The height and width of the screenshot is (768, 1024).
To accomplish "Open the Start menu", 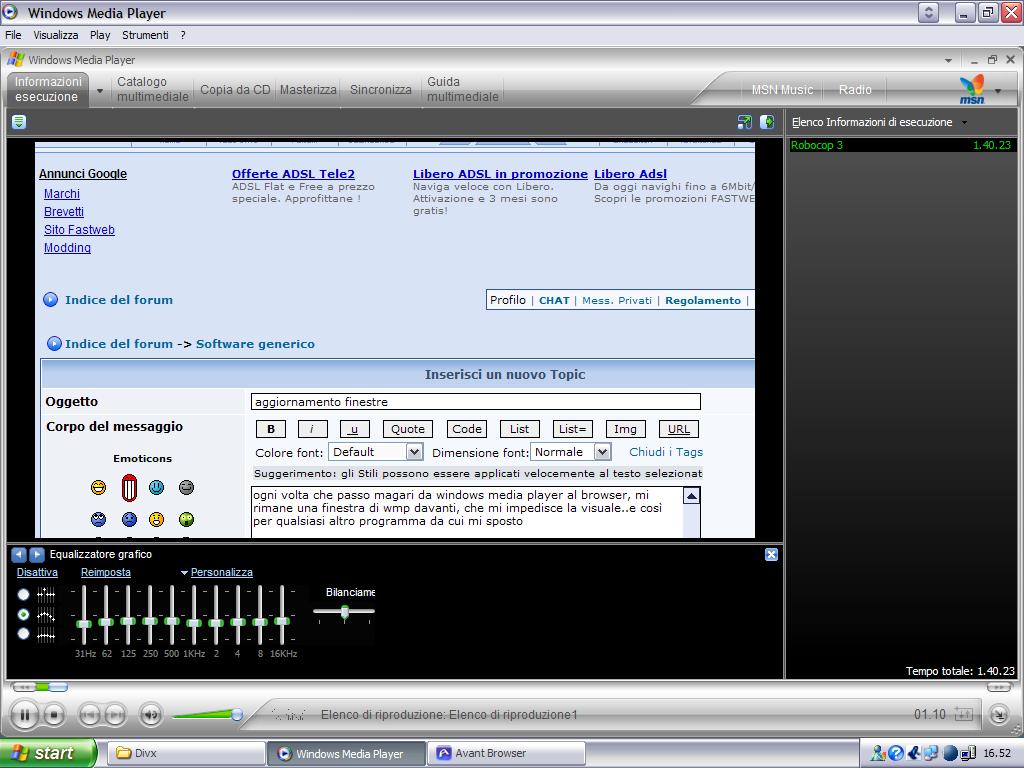I will 47,754.
